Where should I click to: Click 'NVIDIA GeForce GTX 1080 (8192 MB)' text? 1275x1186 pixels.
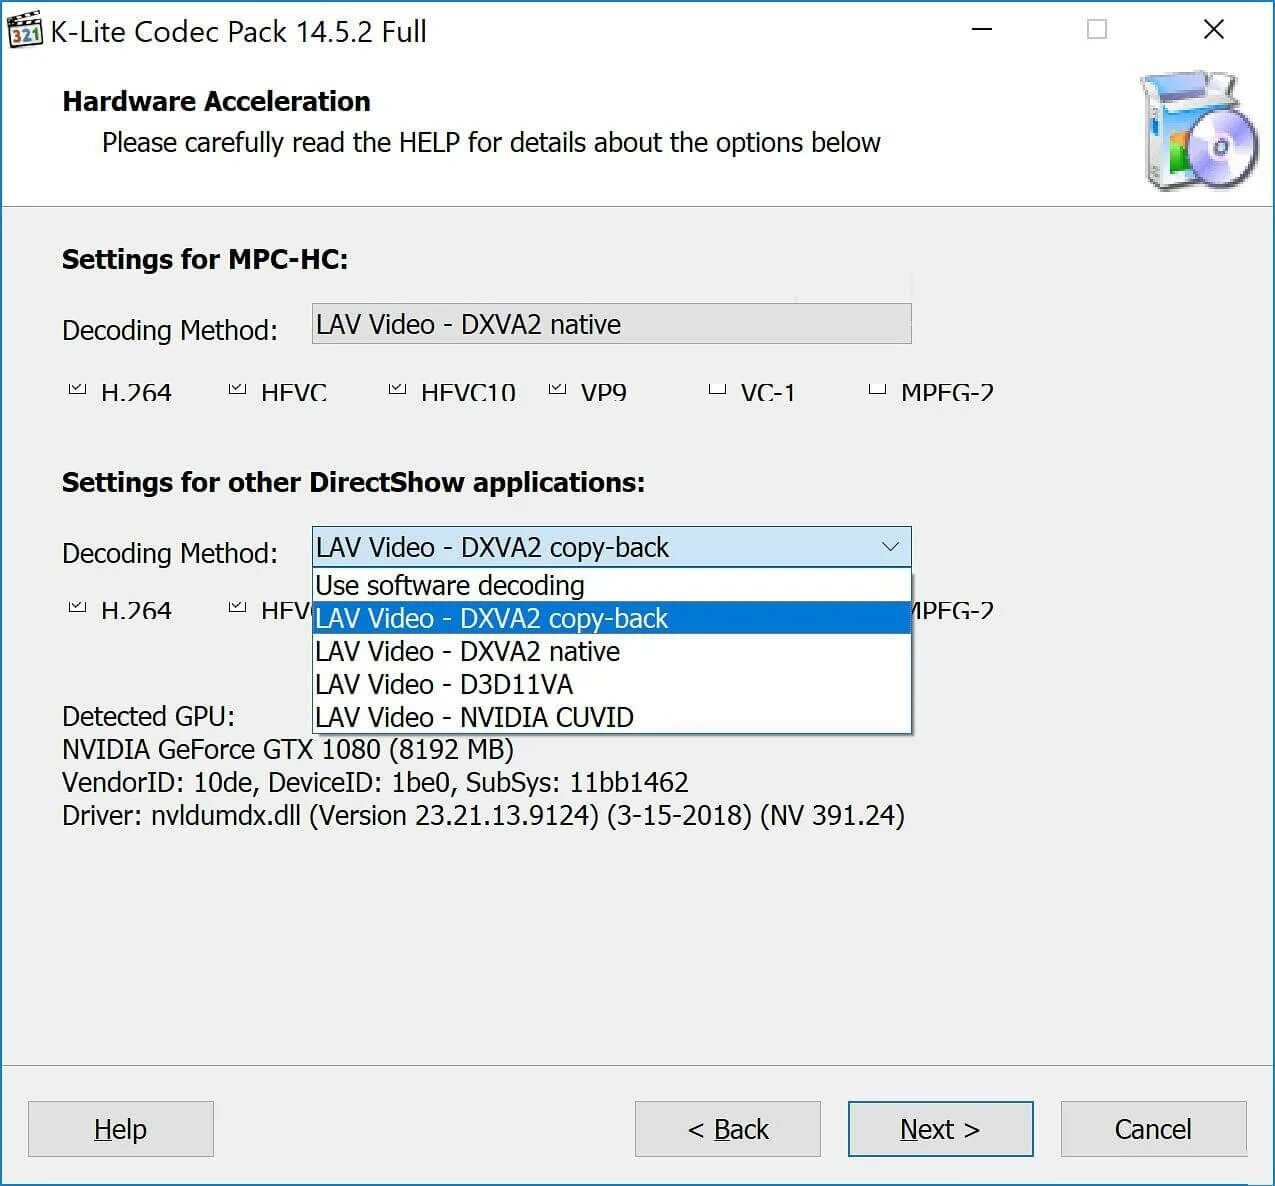[288, 749]
